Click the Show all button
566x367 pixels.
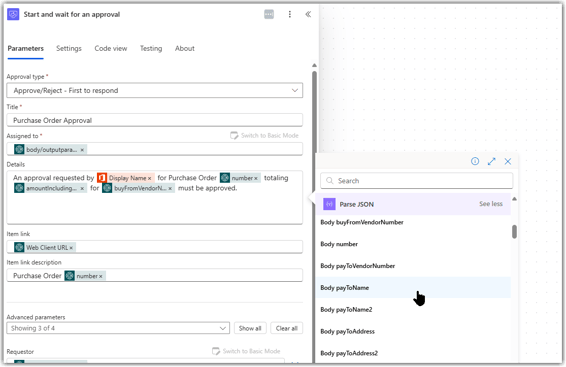[x=250, y=328]
